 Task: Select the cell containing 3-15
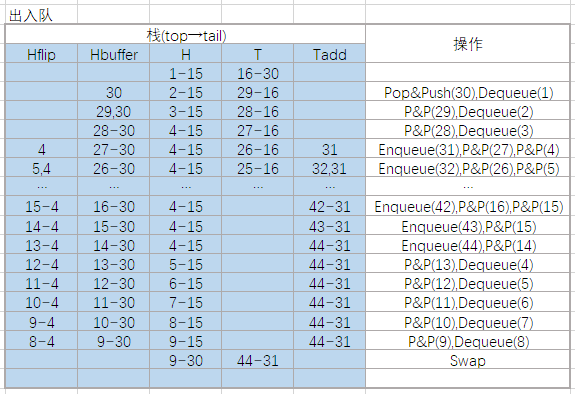pos(186,111)
